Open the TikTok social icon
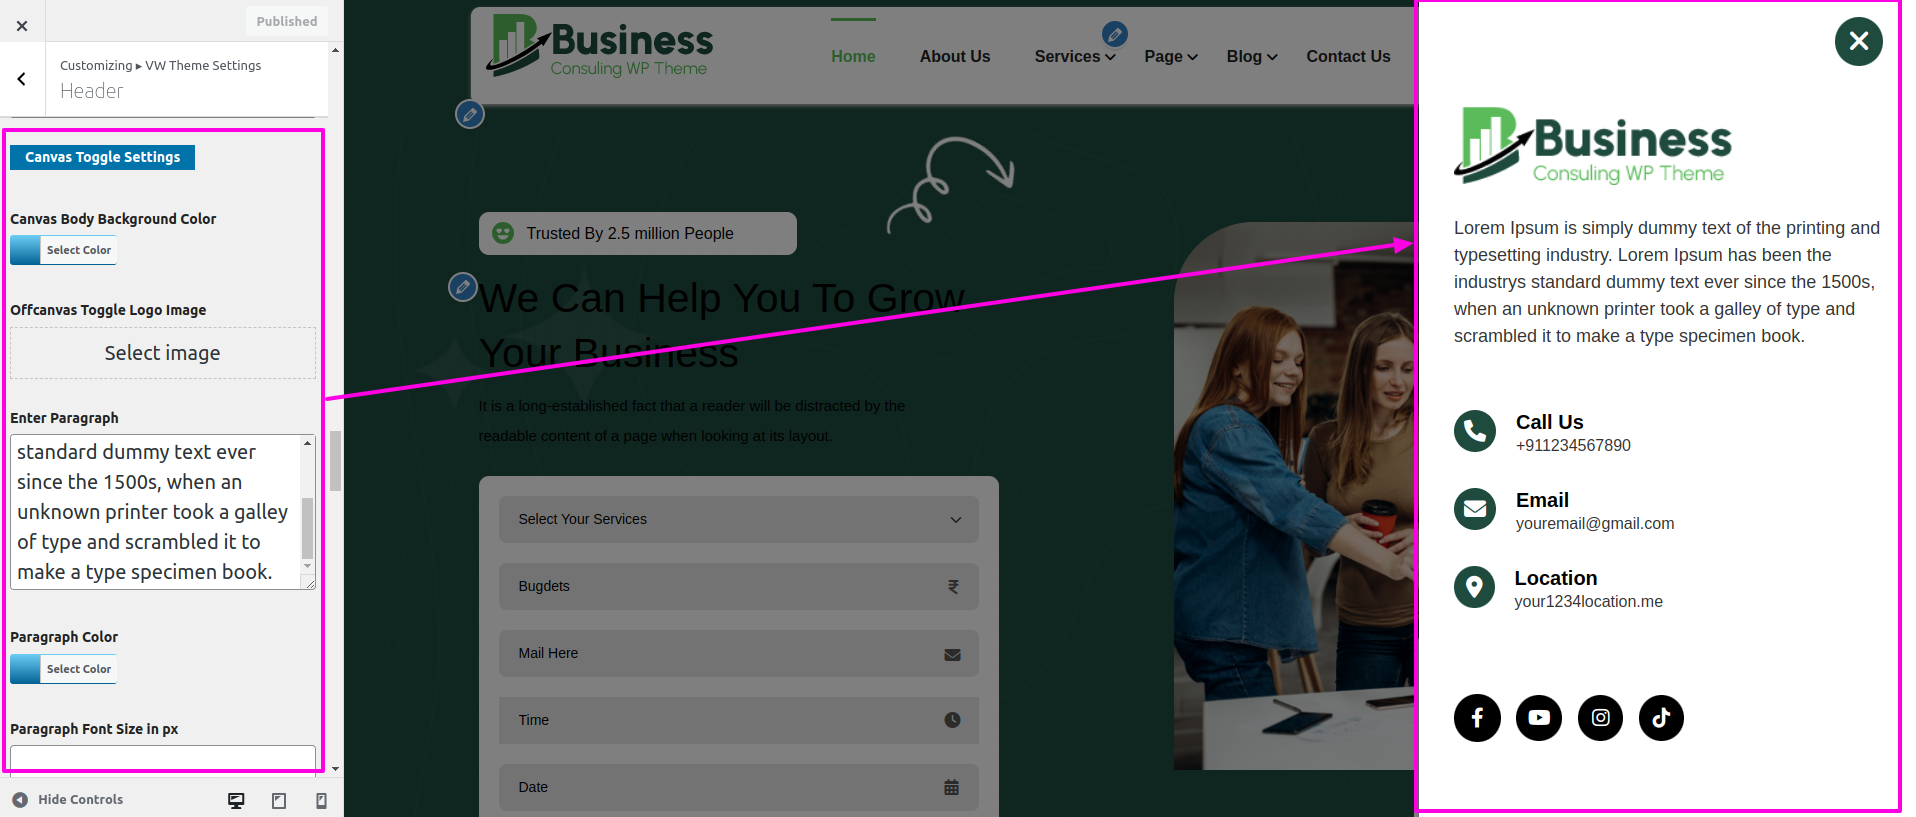The image size is (1916, 817). 1661,718
